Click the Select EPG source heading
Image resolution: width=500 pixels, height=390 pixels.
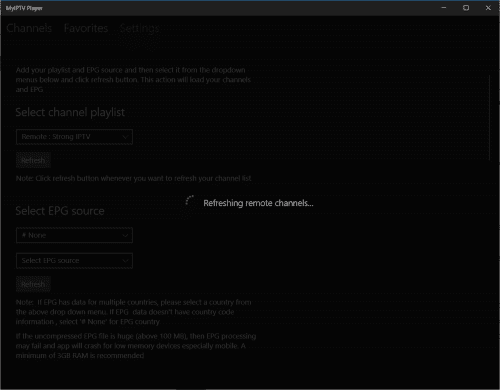60,211
